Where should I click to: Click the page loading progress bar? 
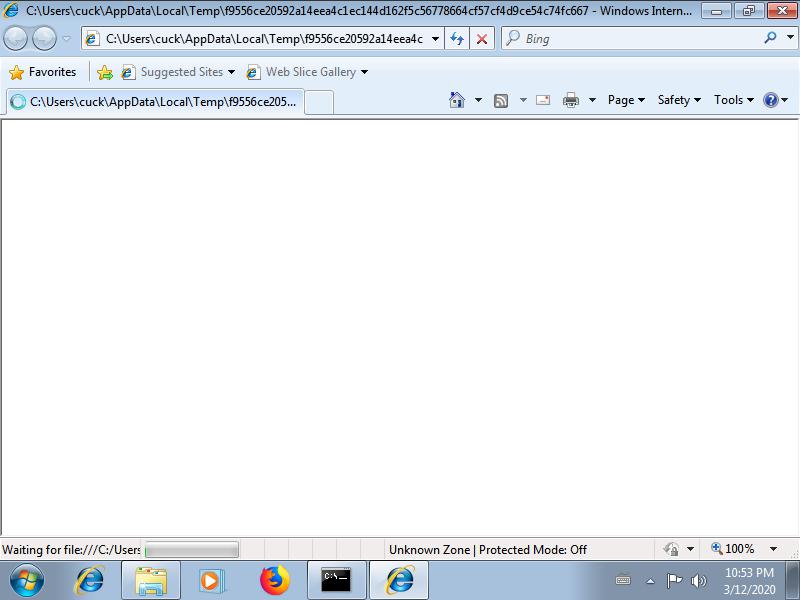192,549
